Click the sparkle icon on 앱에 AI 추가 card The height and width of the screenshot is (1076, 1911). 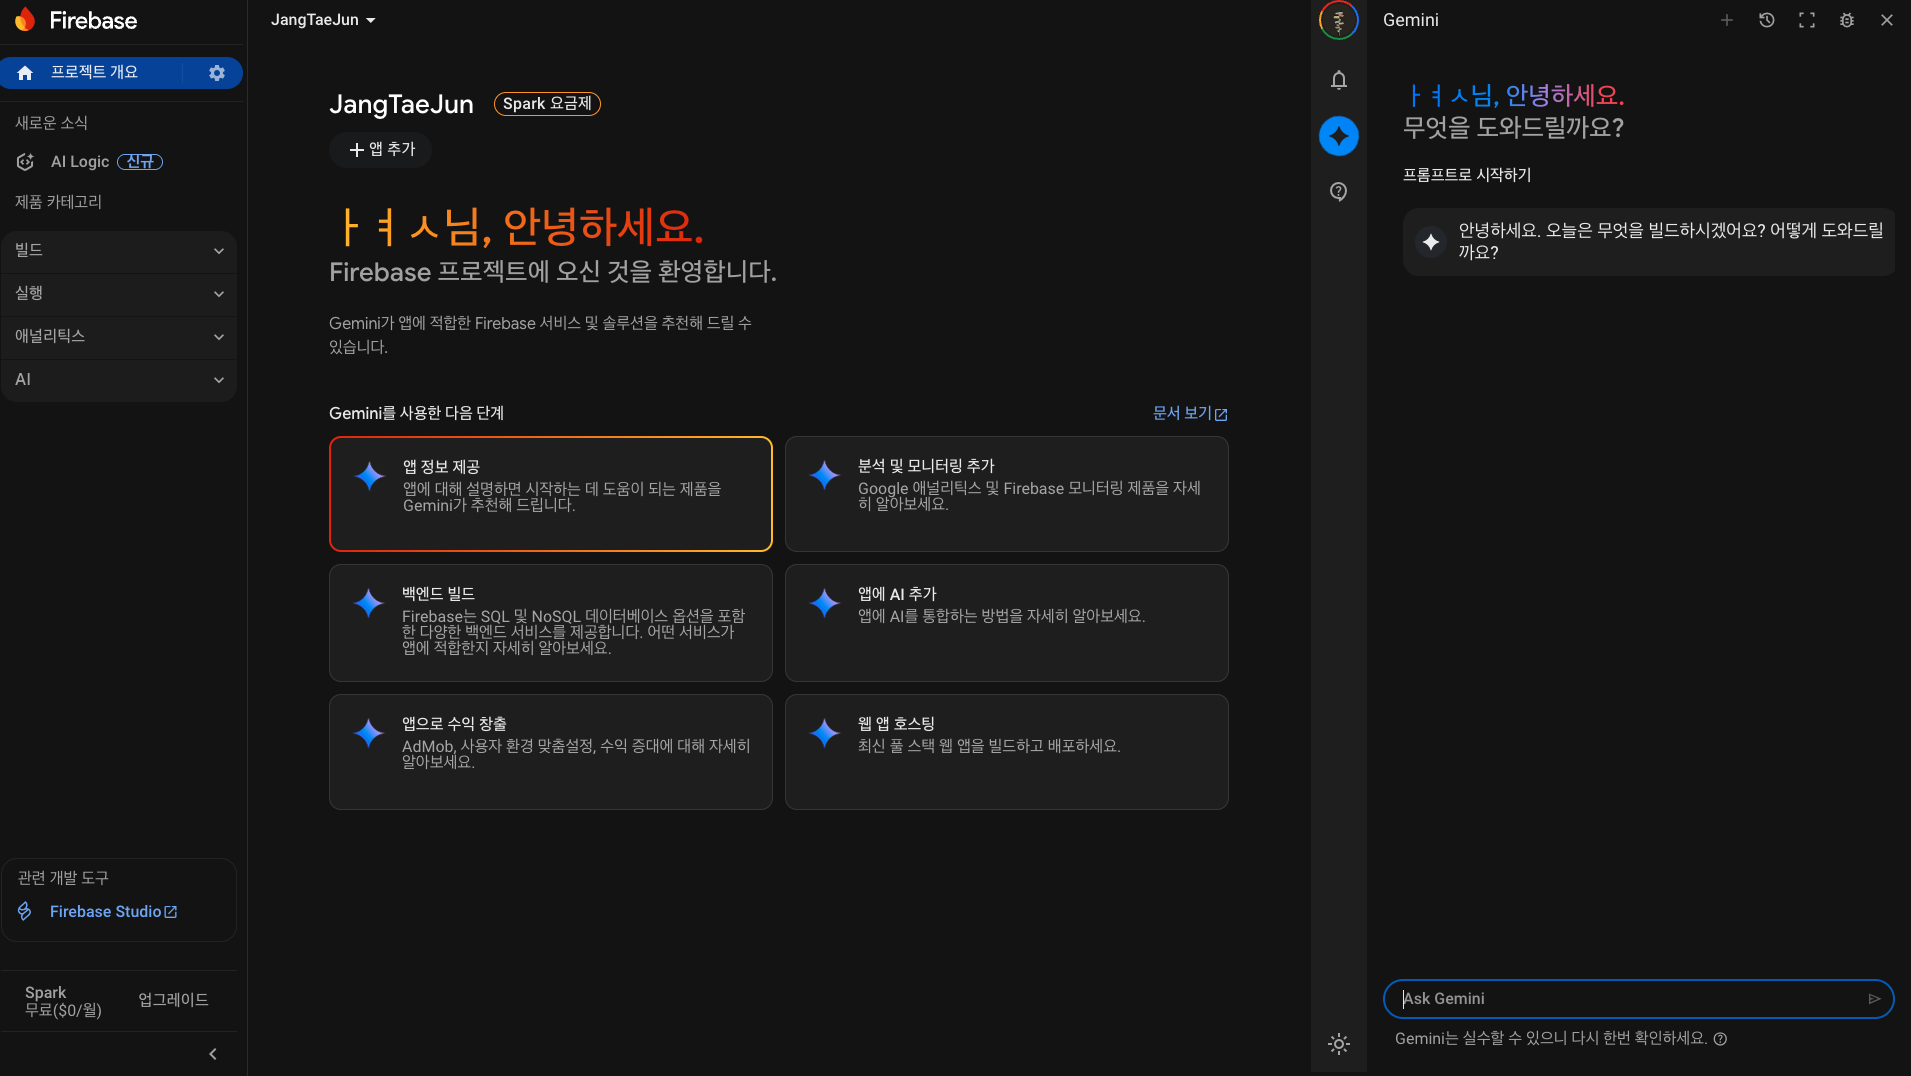(x=825, y=603)
